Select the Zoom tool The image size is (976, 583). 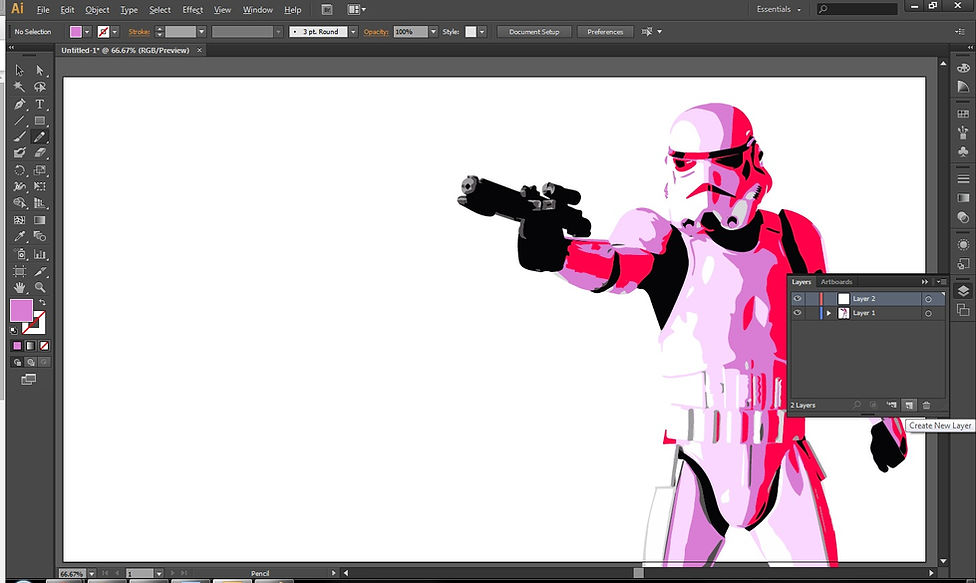[x=40, y=287]
